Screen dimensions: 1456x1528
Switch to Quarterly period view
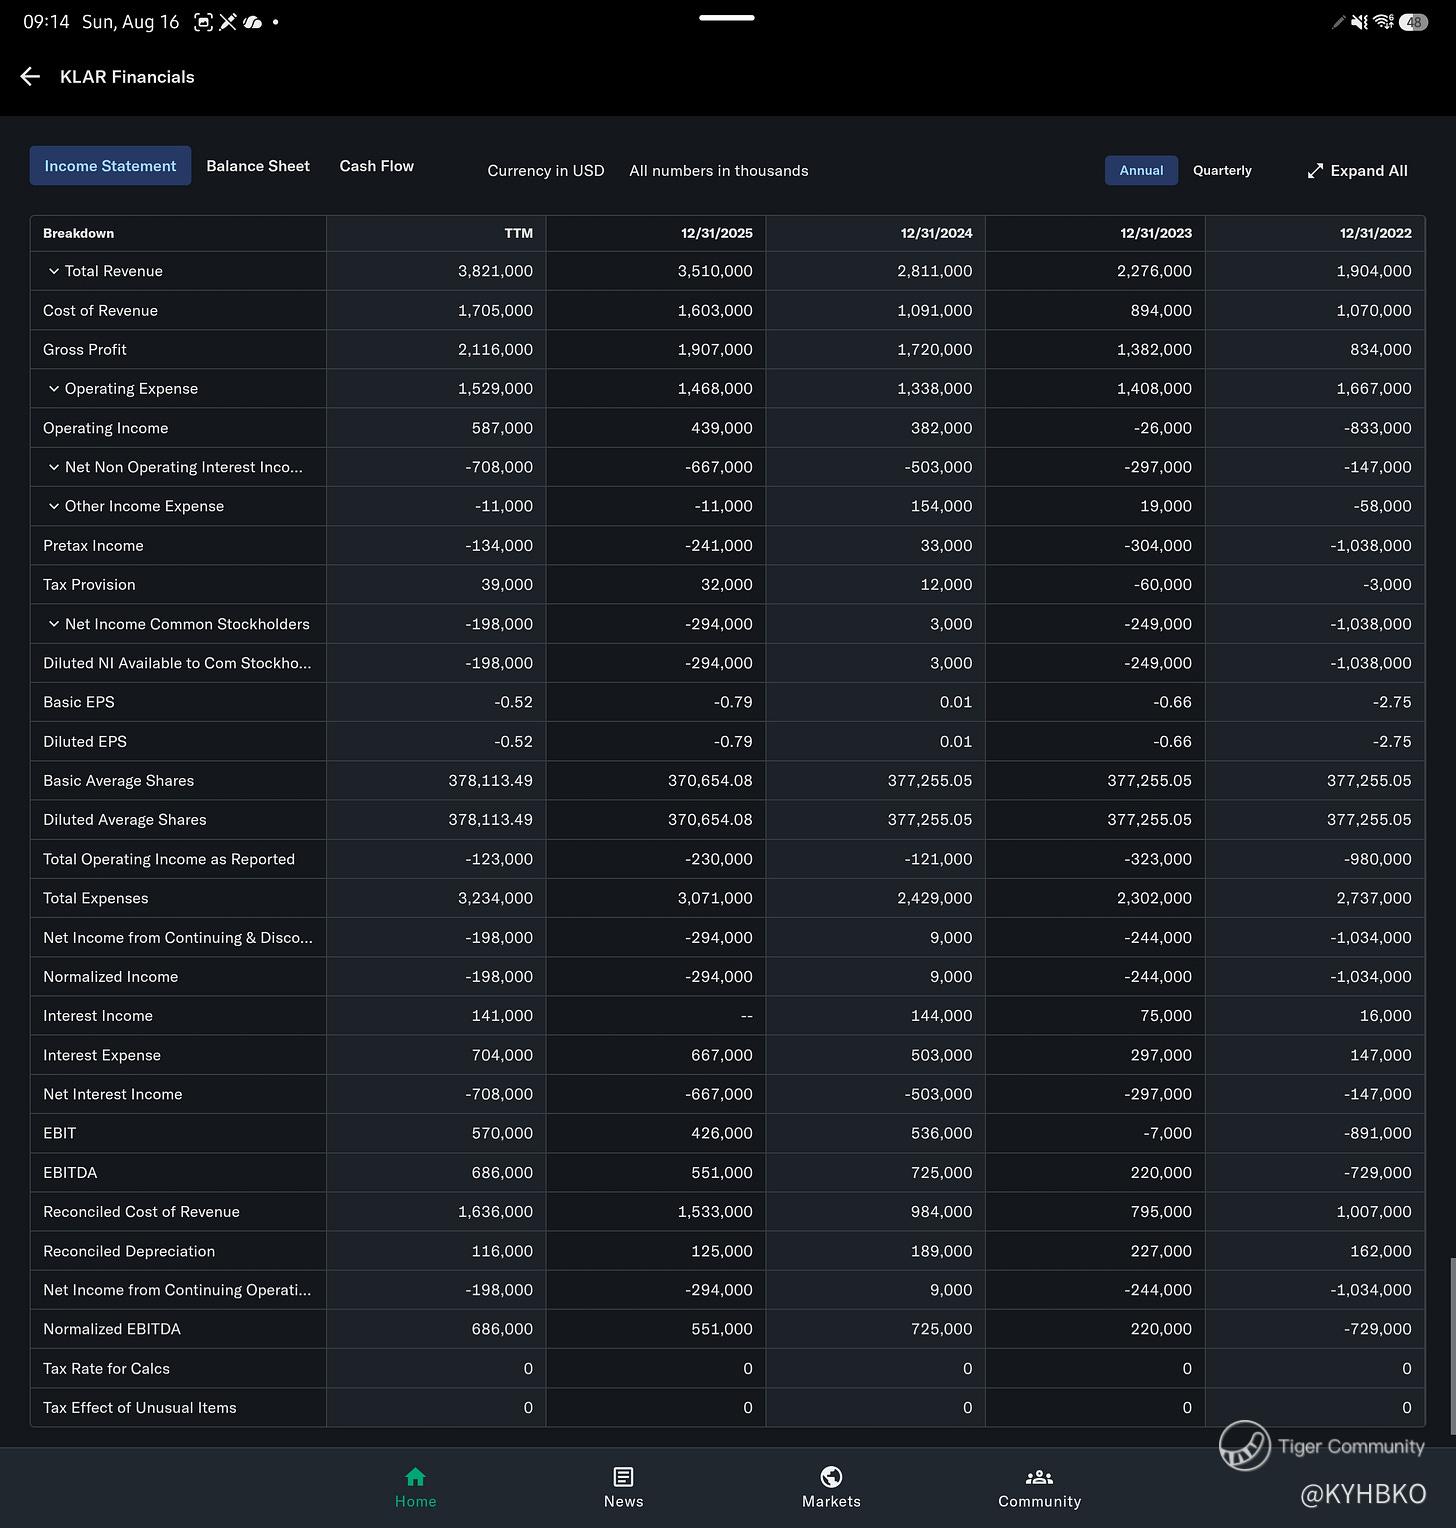click(1222, 170)
